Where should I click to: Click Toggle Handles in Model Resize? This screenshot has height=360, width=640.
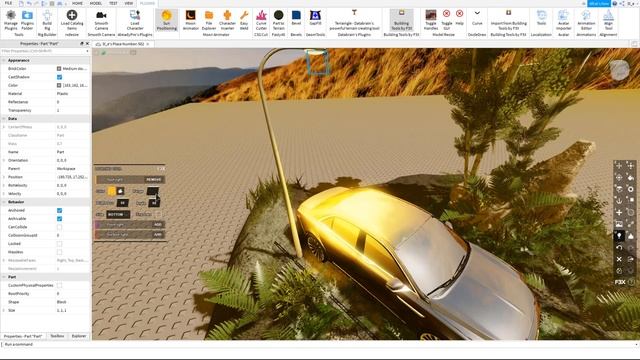point(431,20)
